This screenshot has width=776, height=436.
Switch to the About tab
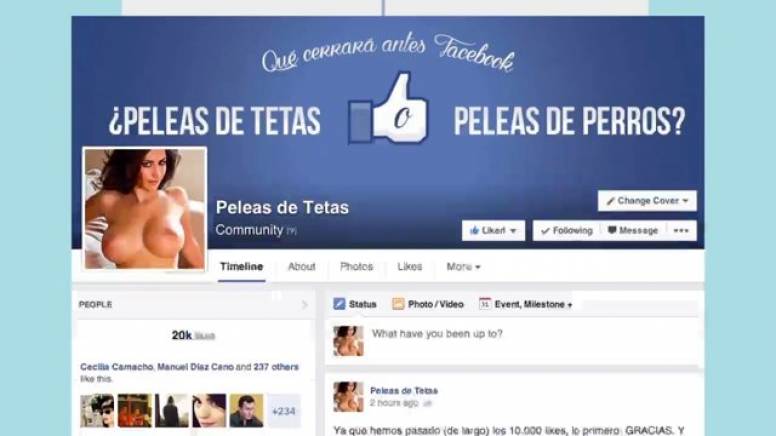tap(301, 267)
